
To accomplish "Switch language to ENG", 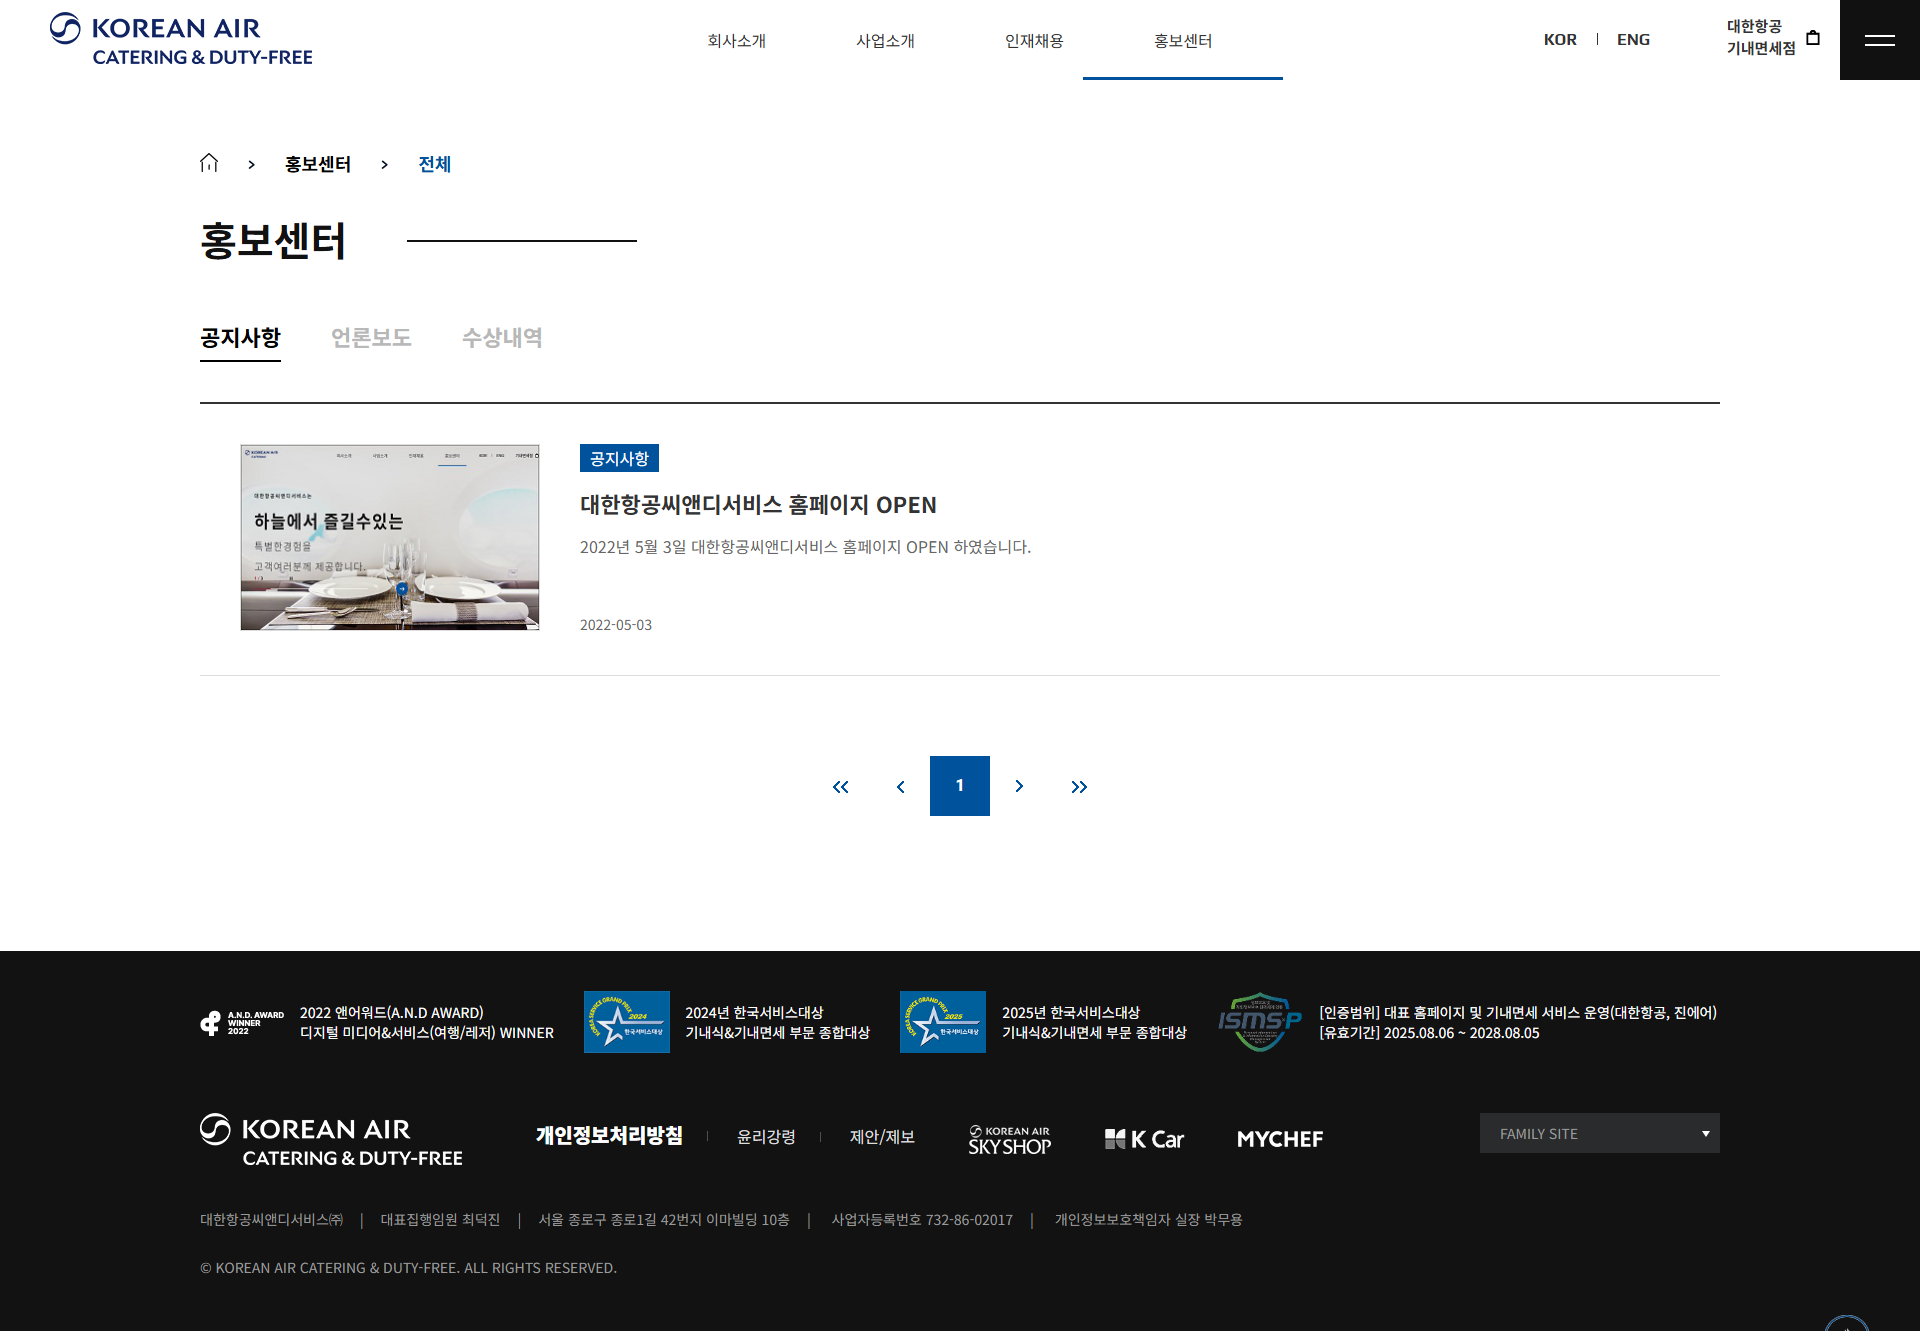I will coord(1633,40).
